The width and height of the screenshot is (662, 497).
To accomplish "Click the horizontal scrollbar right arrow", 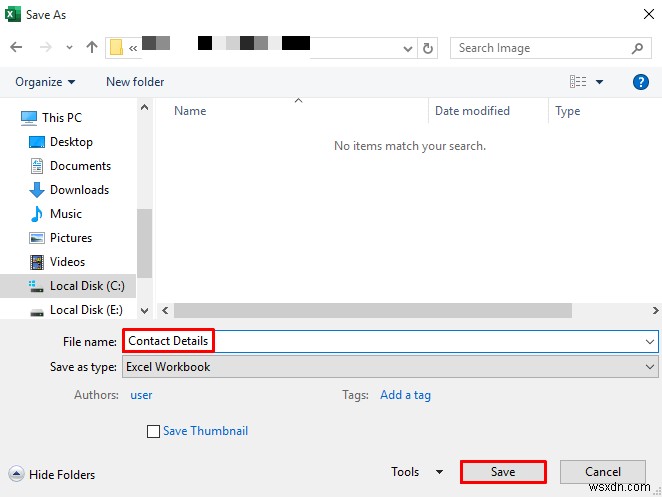I will point(655,311).
